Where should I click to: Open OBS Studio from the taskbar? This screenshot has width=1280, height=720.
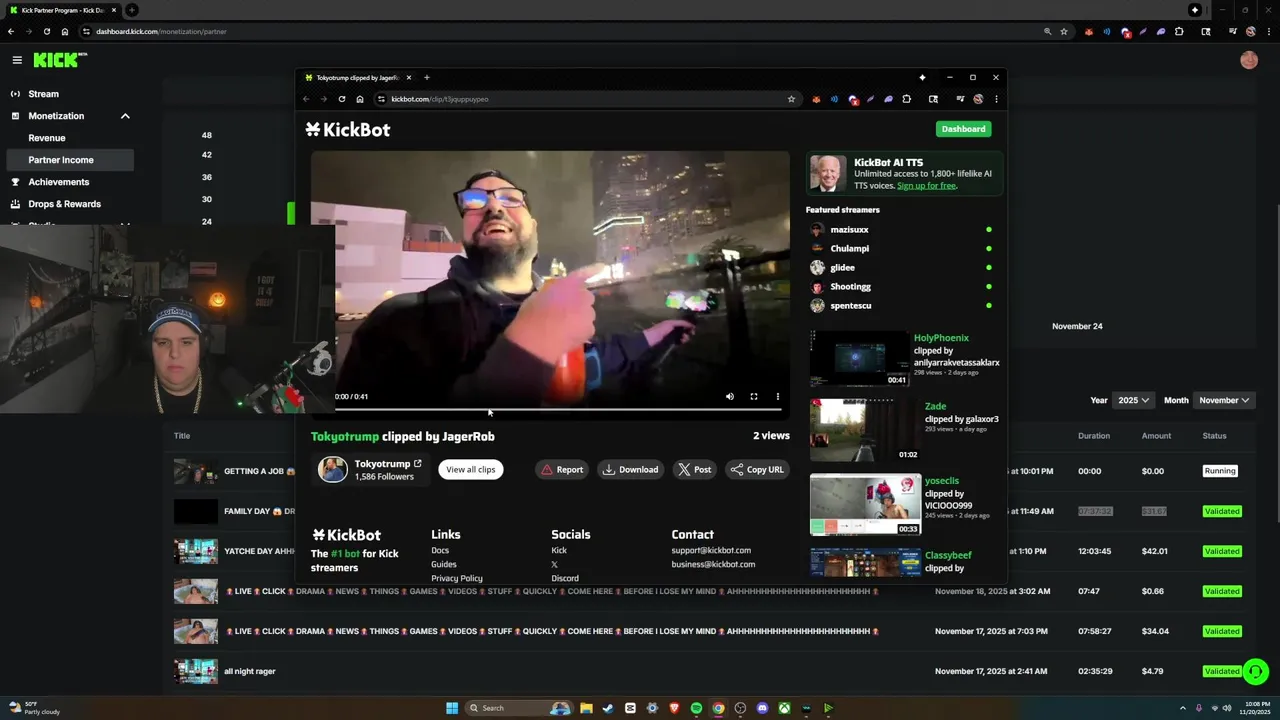[x=740, y=708]
